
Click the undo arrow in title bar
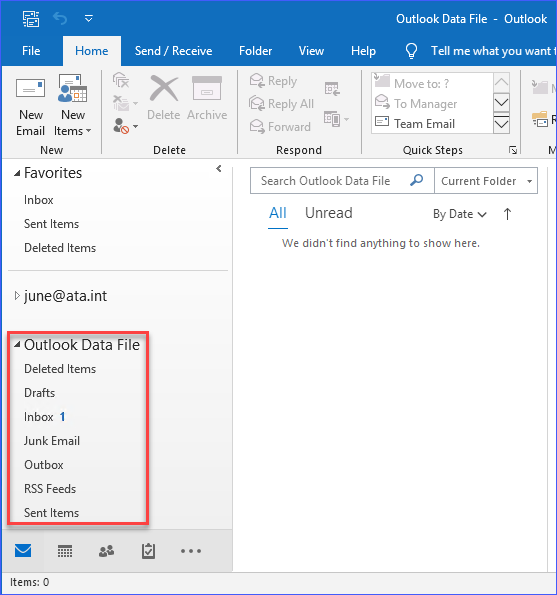(60, 18)
